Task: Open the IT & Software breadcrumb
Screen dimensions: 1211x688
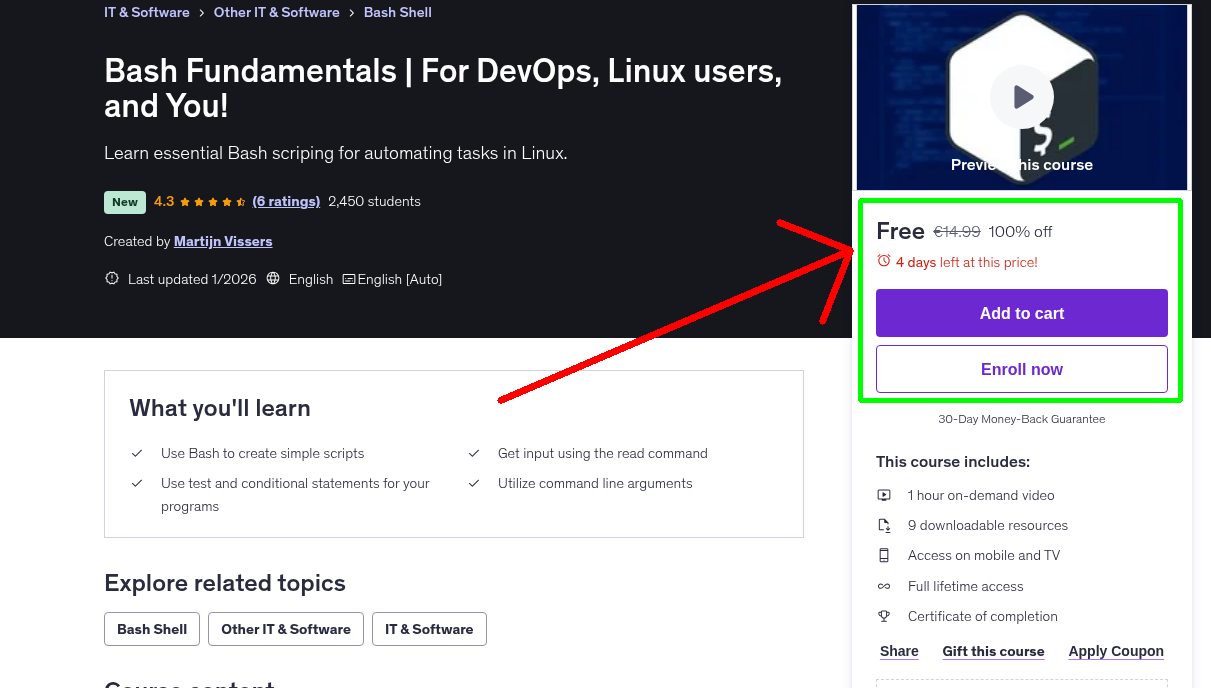Action: [146, 12]
